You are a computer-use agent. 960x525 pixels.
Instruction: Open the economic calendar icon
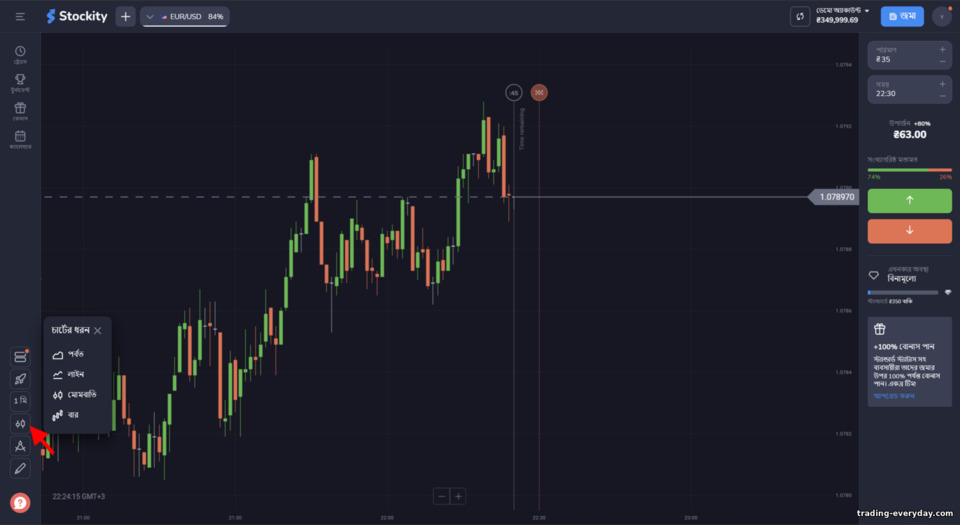[20, 140]
